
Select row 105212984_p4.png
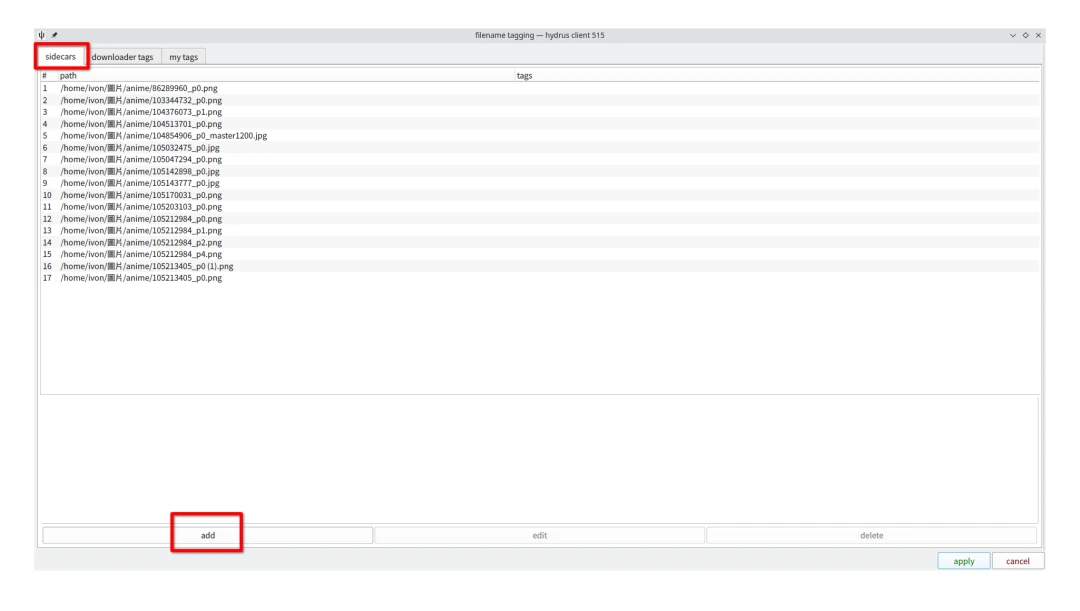[x=540, y=254]
